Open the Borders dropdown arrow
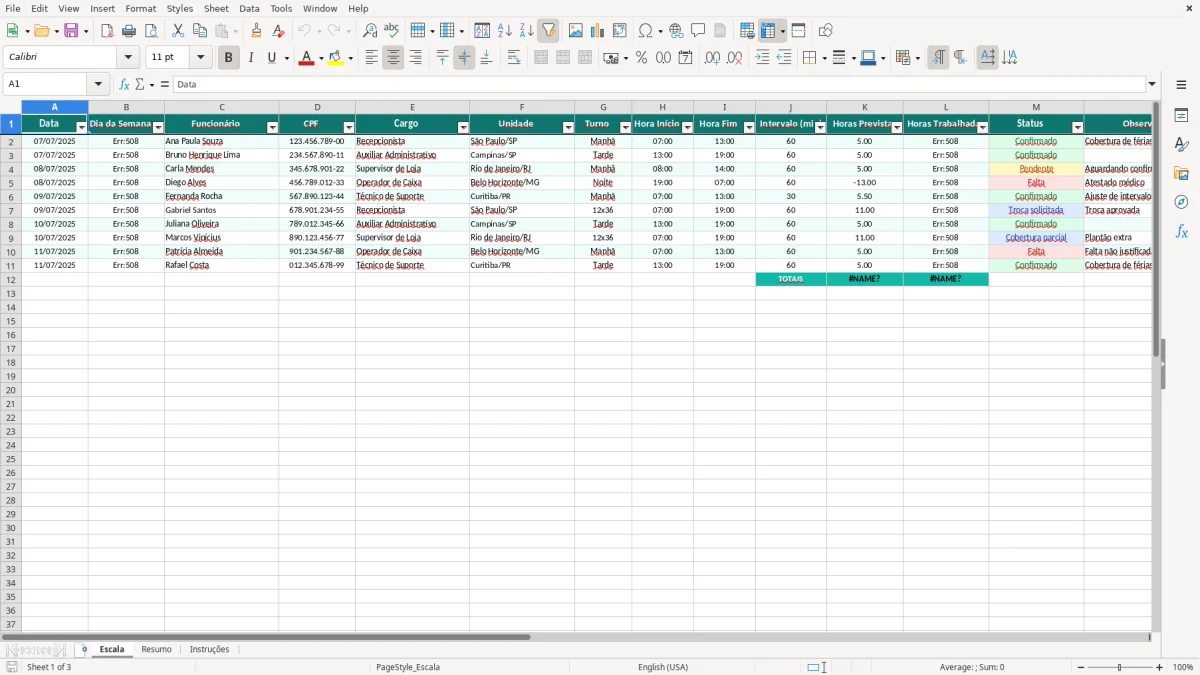1200x675 pixels. tap(824, 58)
